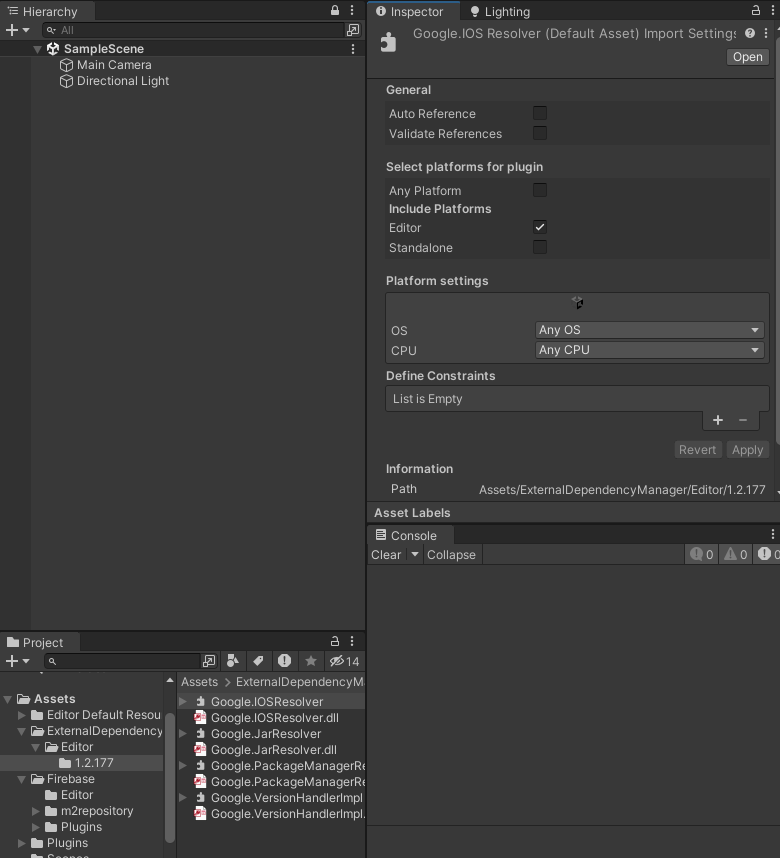The width and height of the screenshot is (780, 858).
Task: Expand Editor Default Resources folder
Action: (22, 715)
